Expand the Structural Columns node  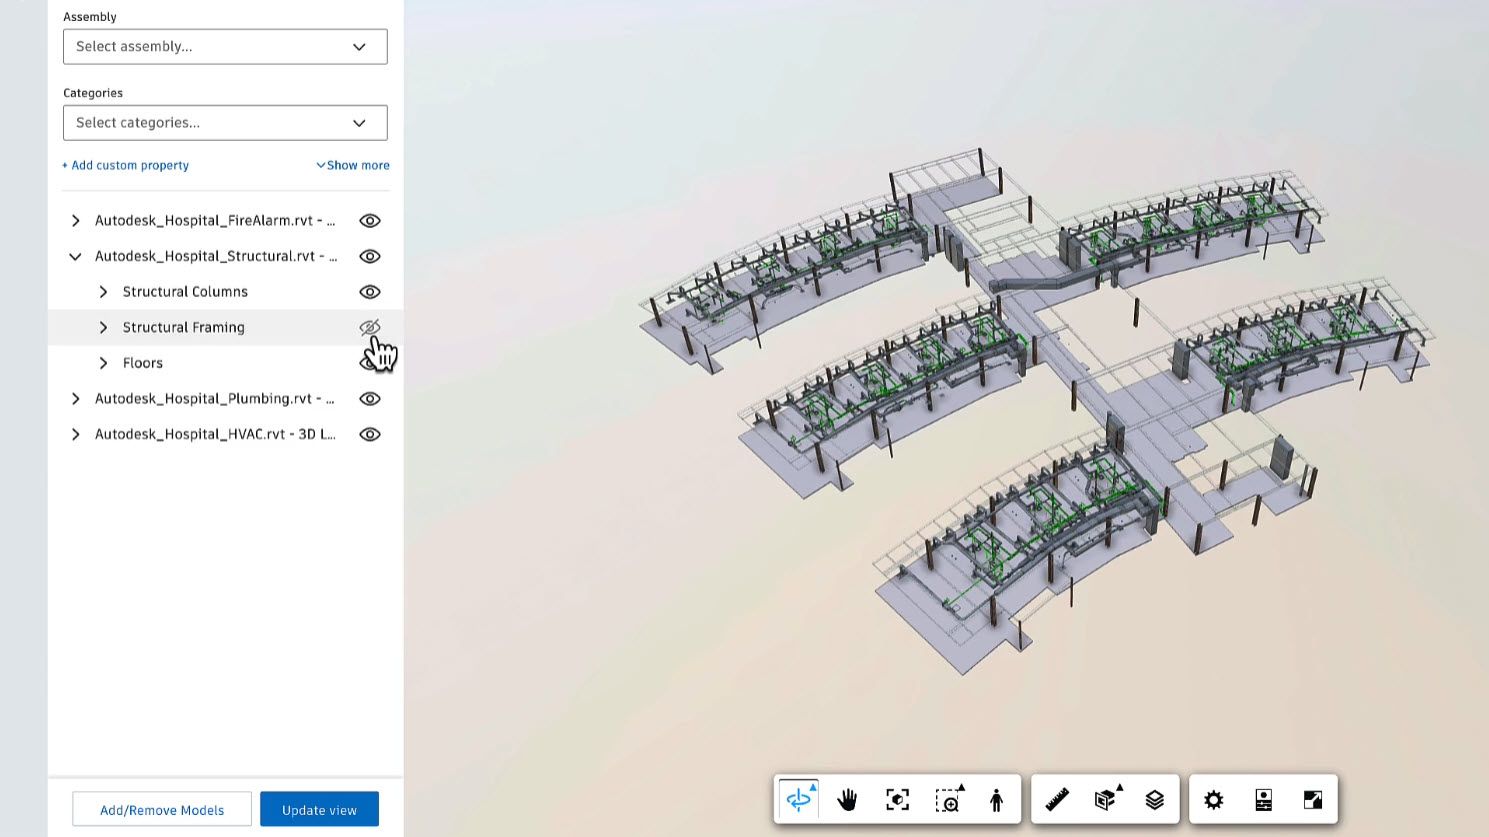point(103,292)
